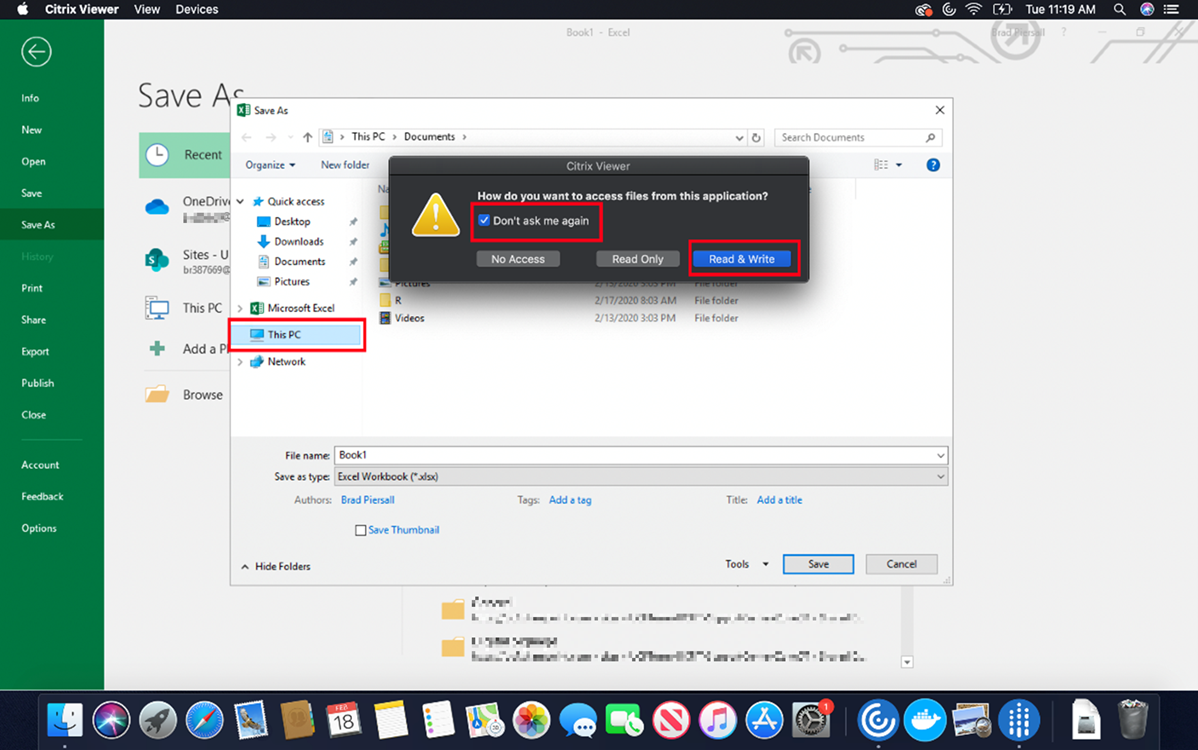Select This PC in navigation tree

tap(297, 335)
